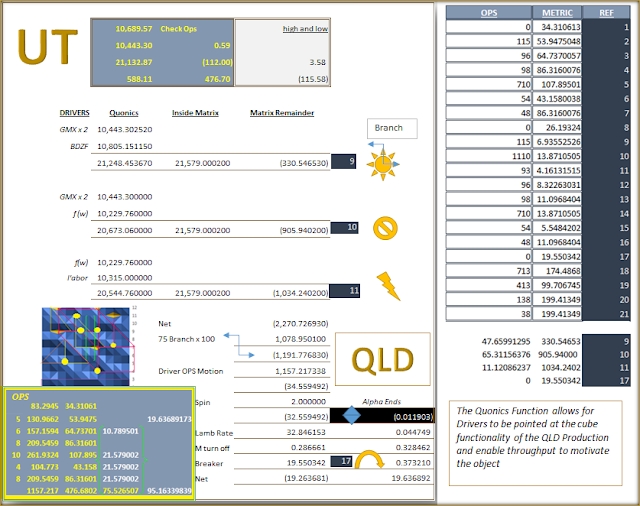Click the dark reference box 10
Viewport: 640px width, 506px height.
(x=344, y=227)
